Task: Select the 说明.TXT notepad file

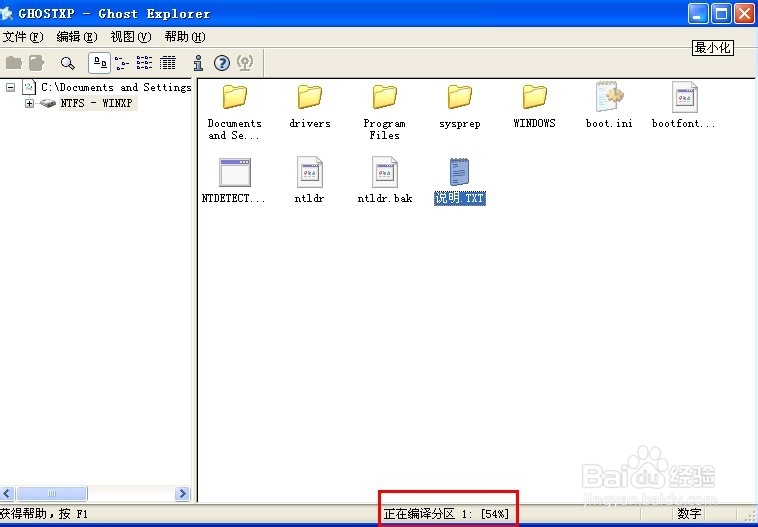Action: coord(460,181)
